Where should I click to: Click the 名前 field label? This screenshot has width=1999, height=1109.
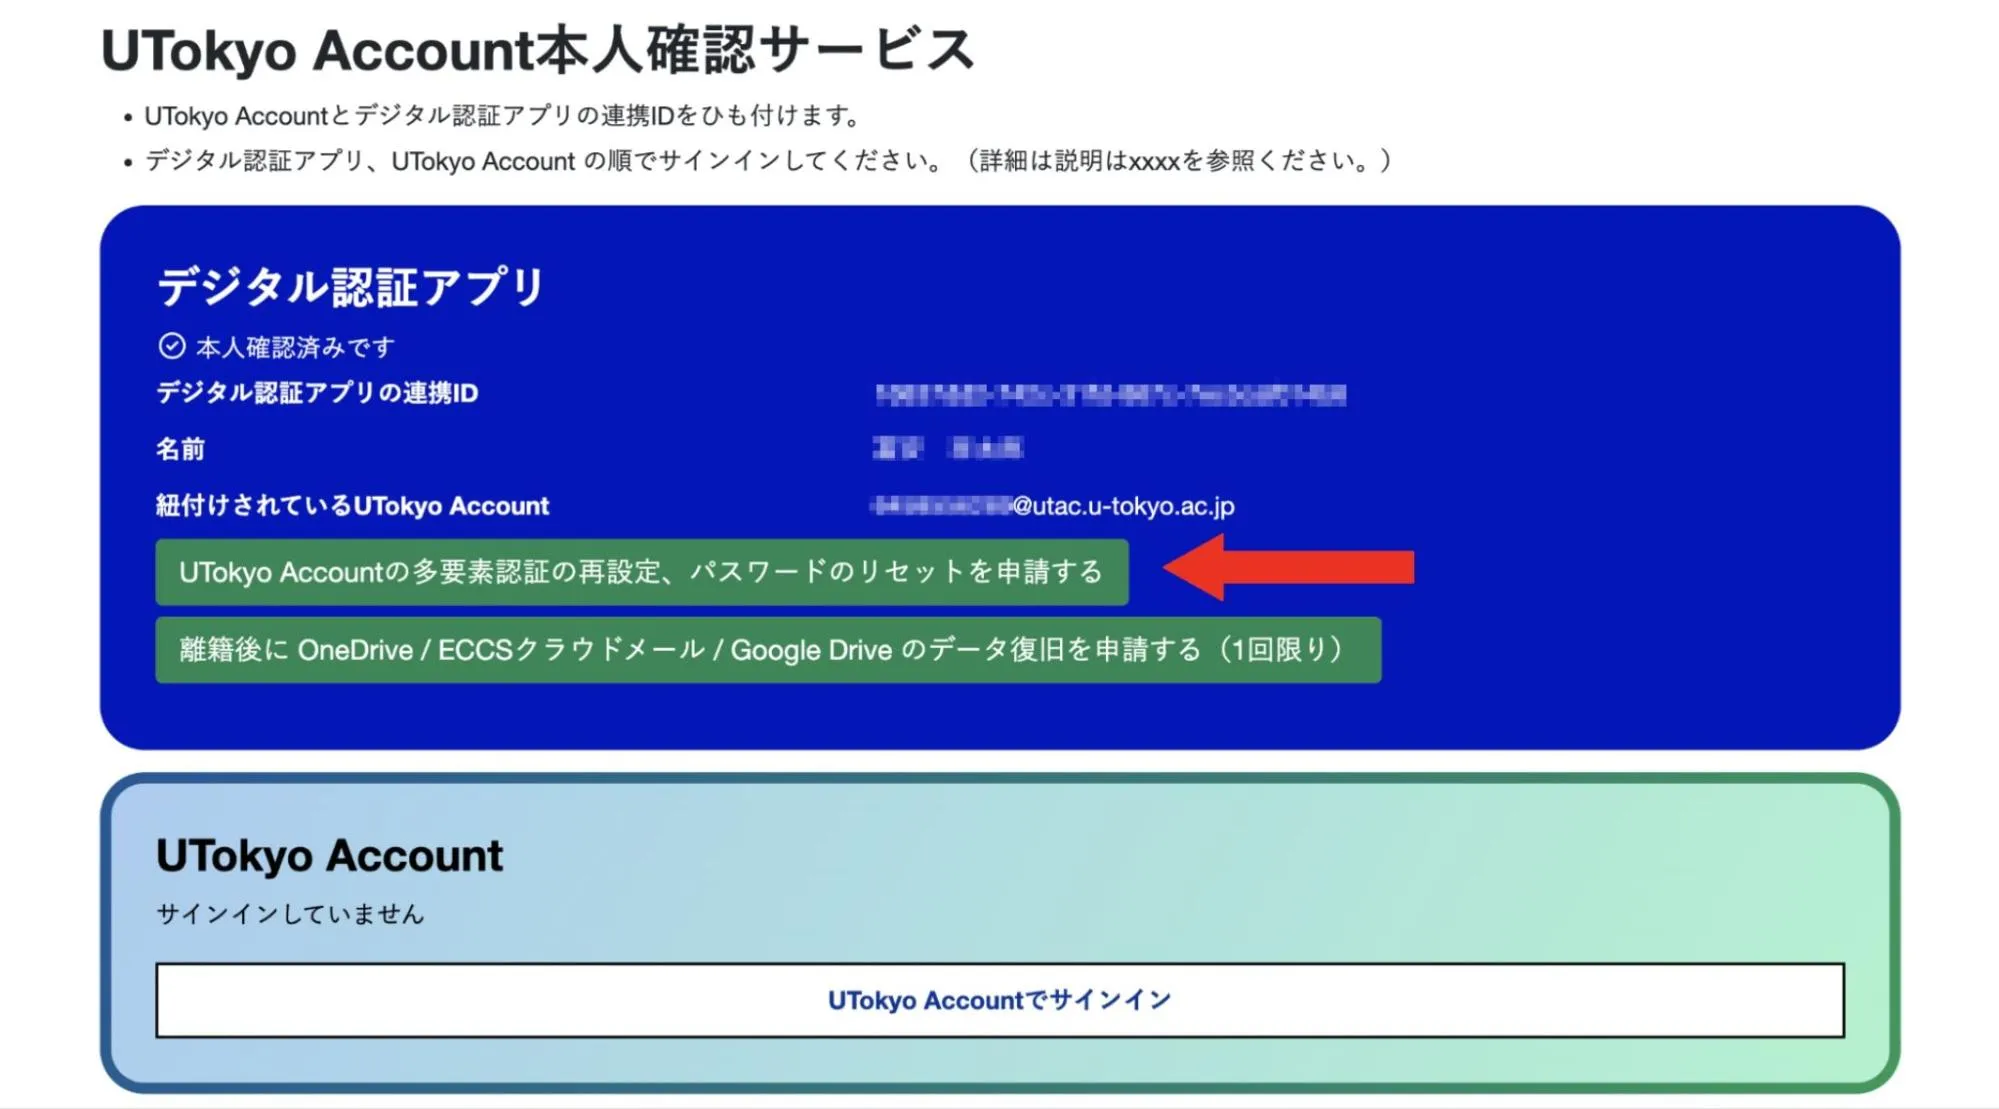(180, 449)
